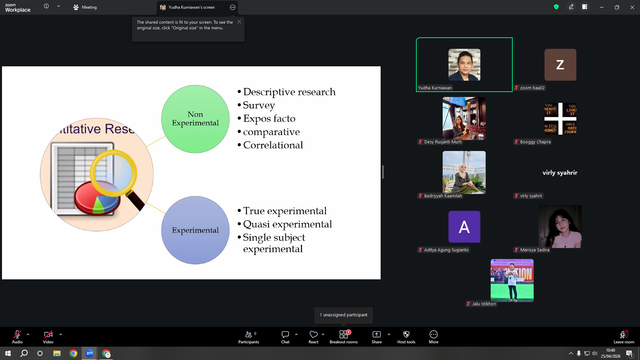Select Marisya Sadira's video tile
This screenshot has width=640, height=360.
pos(560,227)
